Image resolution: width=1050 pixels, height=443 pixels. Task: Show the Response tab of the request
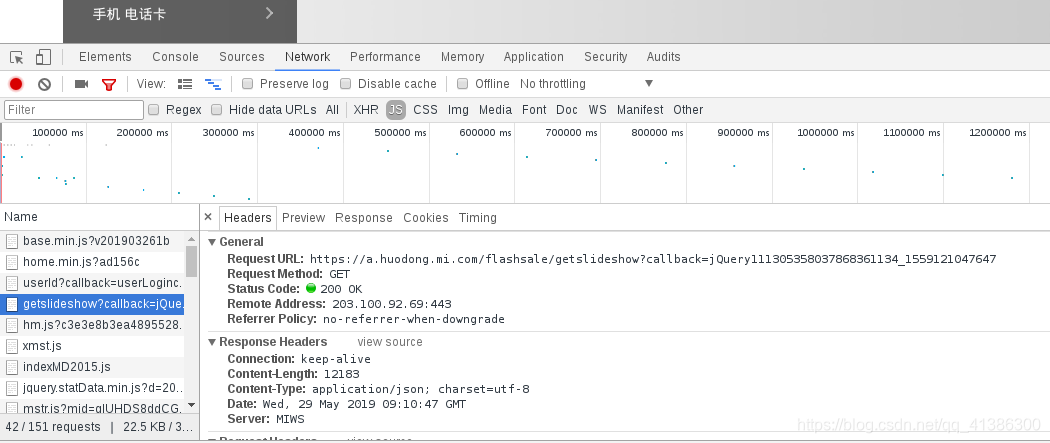pyautogui.click(x=364, y=217)
